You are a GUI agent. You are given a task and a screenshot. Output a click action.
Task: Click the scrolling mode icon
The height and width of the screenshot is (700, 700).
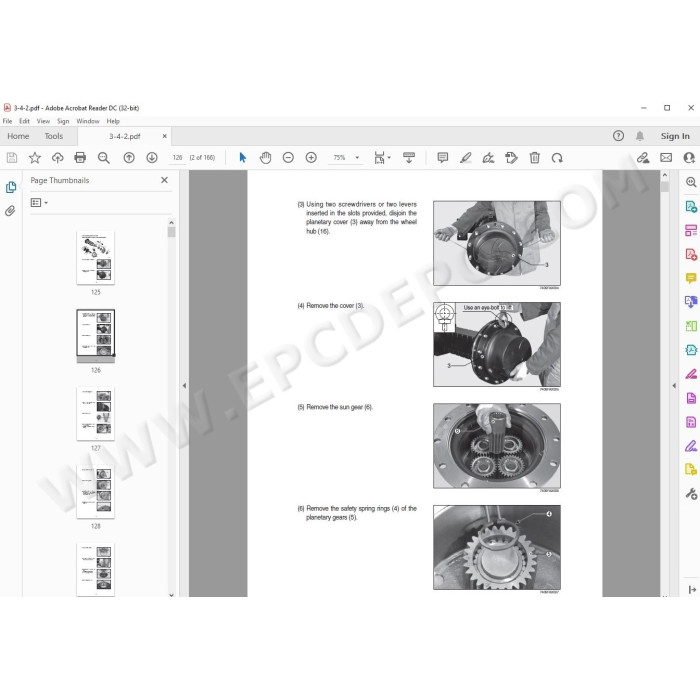coord(409,158)
